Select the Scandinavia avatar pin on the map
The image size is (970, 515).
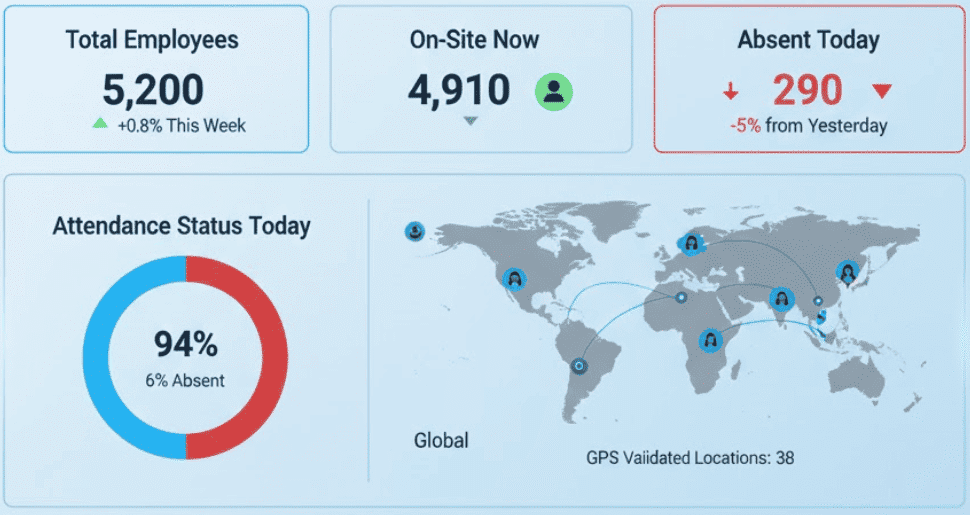point(690,243)
